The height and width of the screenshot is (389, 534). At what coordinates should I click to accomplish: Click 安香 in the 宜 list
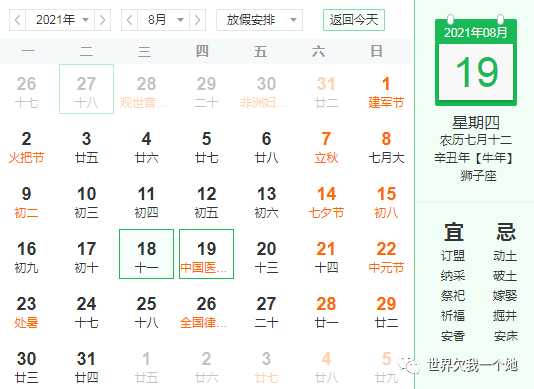(x=453, y=336)
